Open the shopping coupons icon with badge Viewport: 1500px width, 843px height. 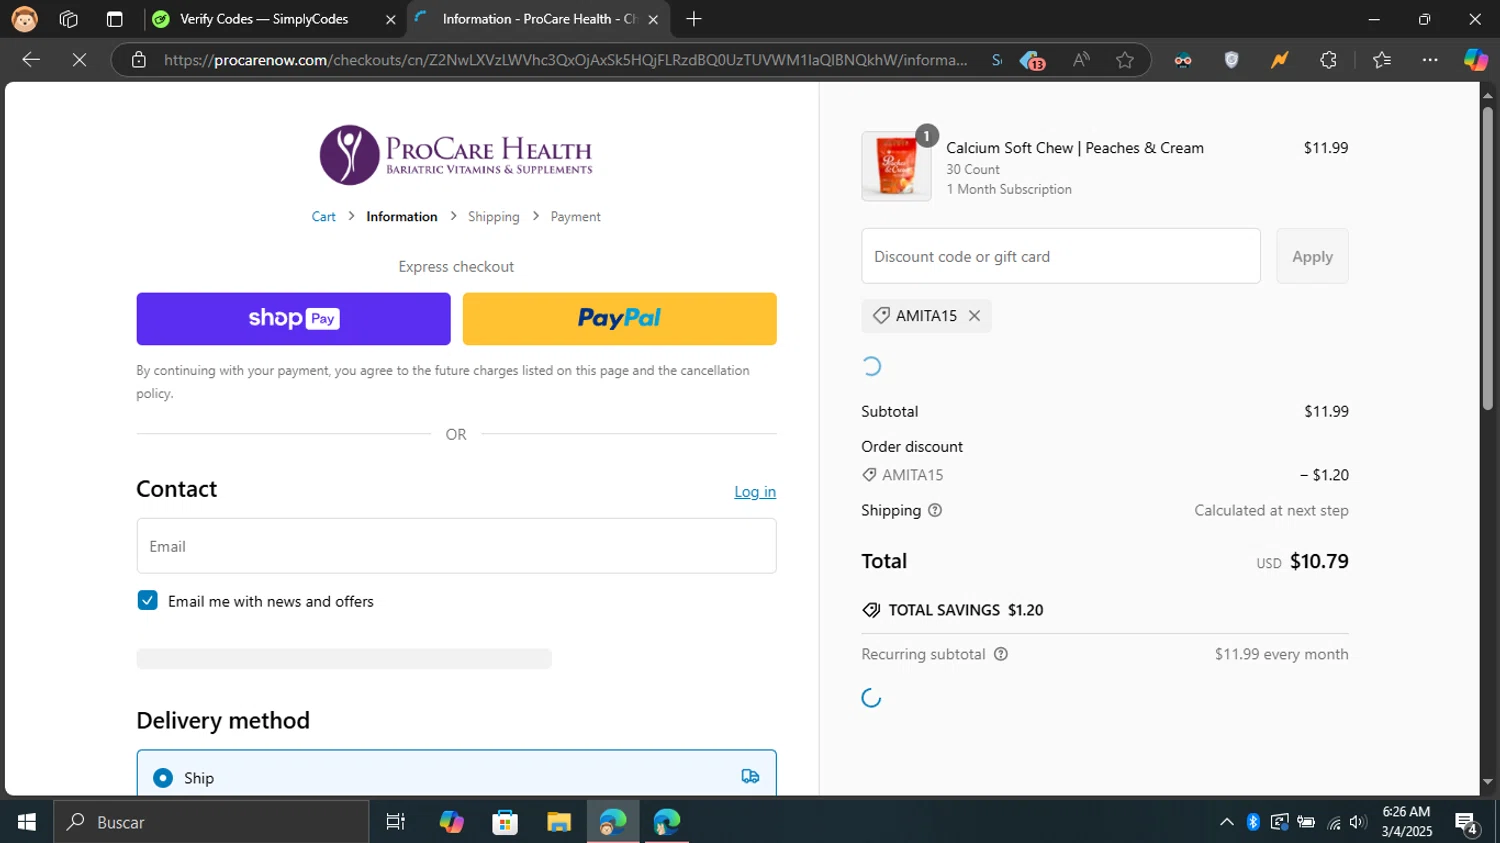pyautogui.click(x=1032, y=61)
